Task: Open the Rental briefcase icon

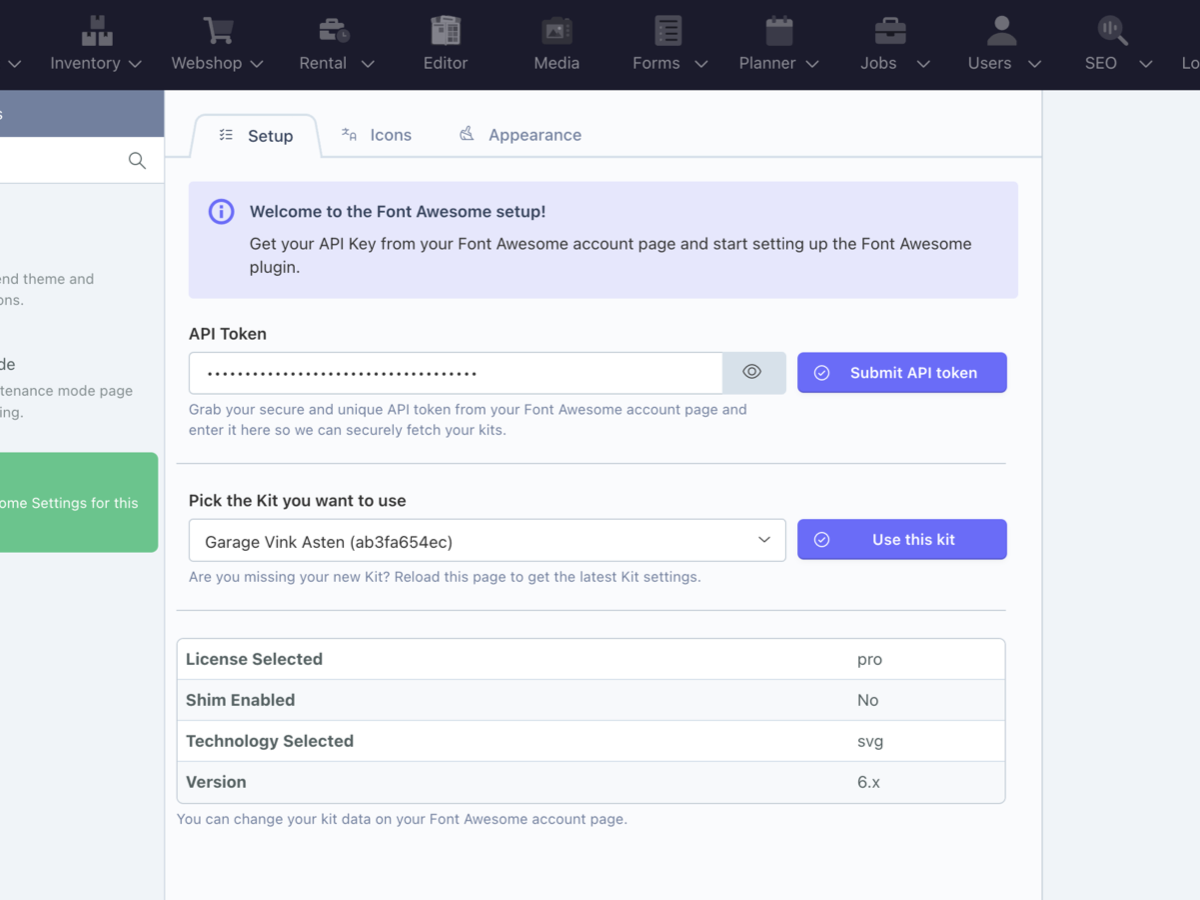Action: tap(334, 30)
